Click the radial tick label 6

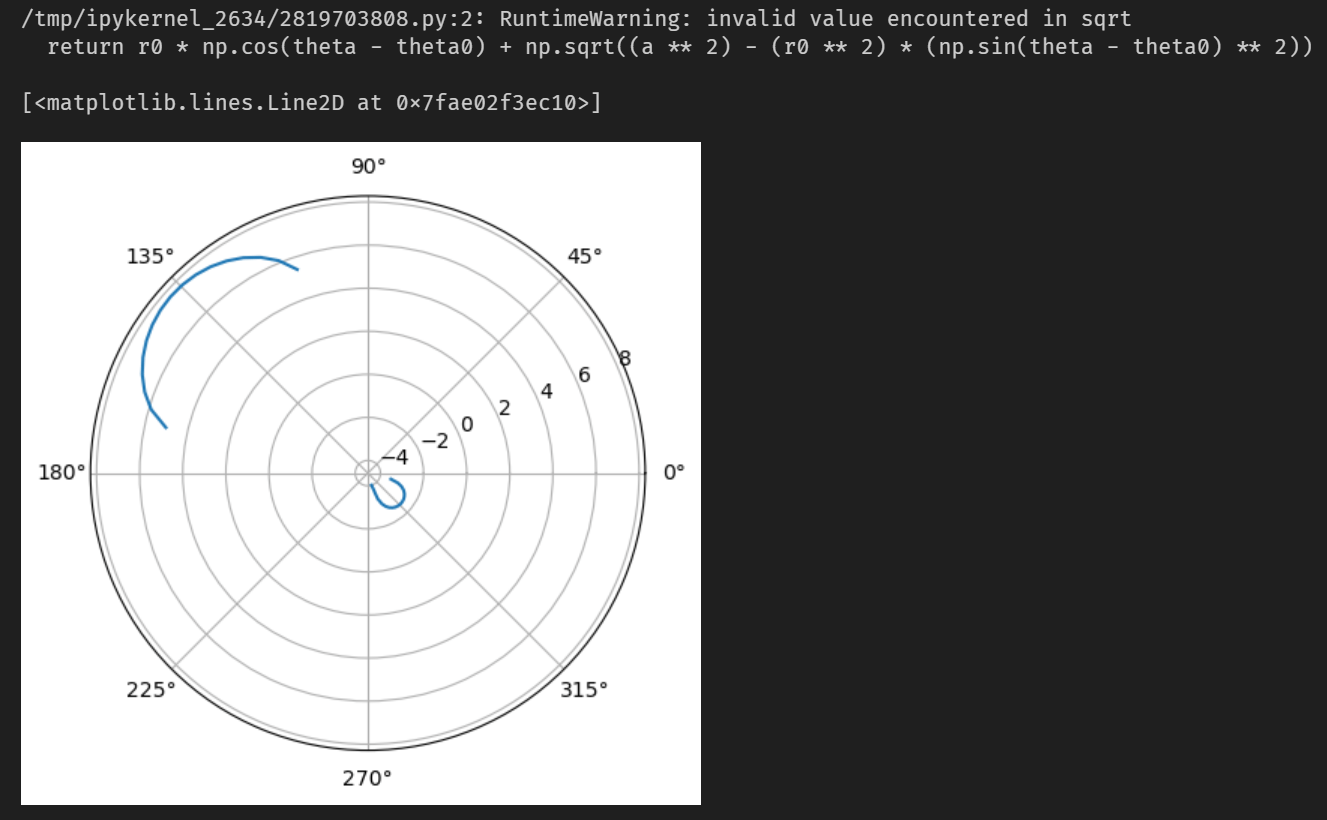pyautogui.click(x=584, y=375)
